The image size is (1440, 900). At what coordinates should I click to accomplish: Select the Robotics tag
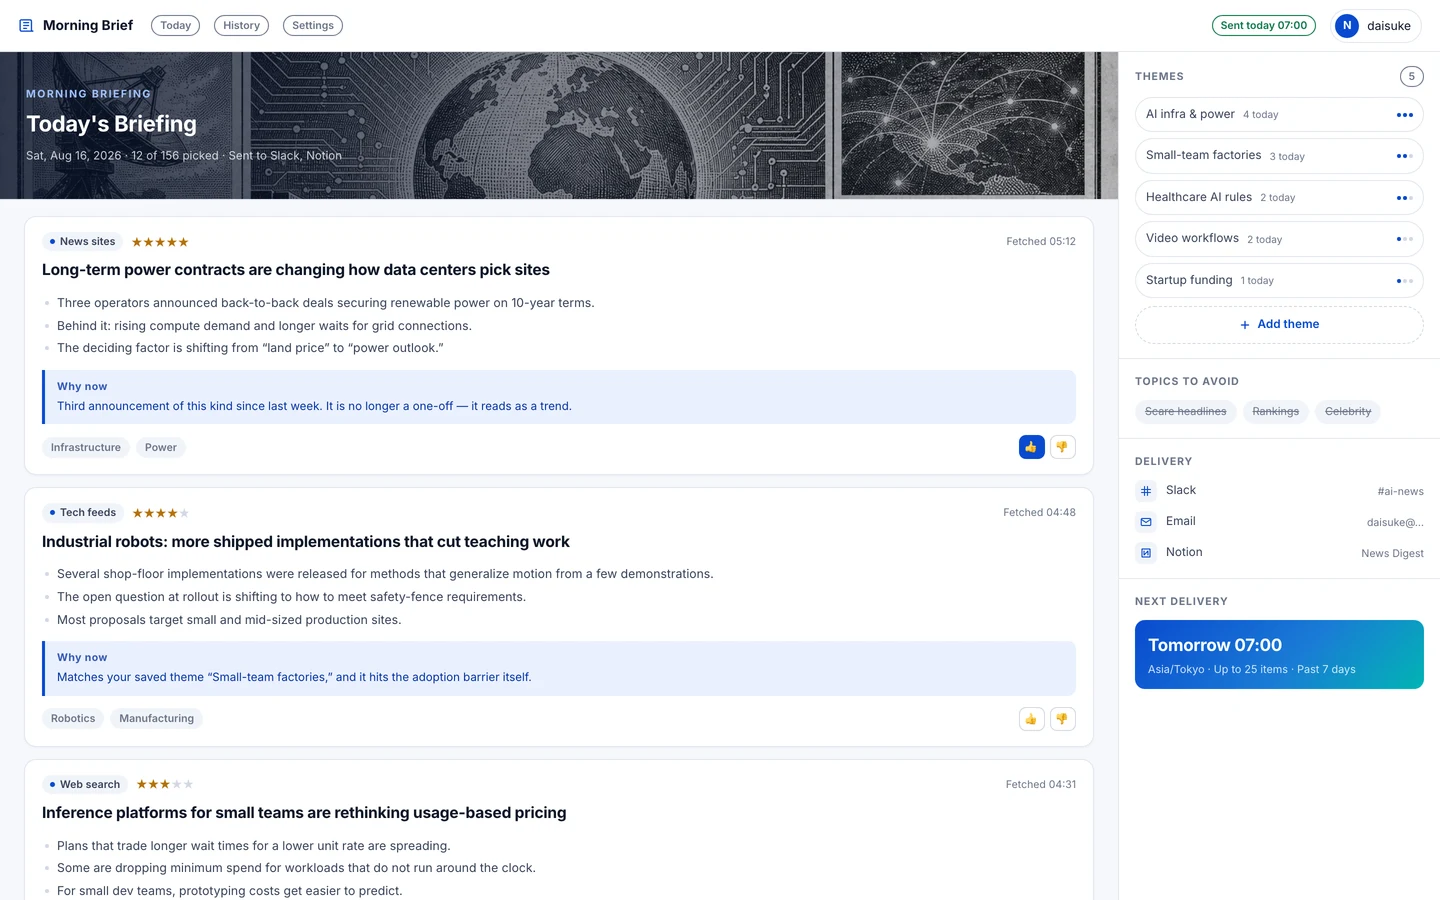[73, 719]
